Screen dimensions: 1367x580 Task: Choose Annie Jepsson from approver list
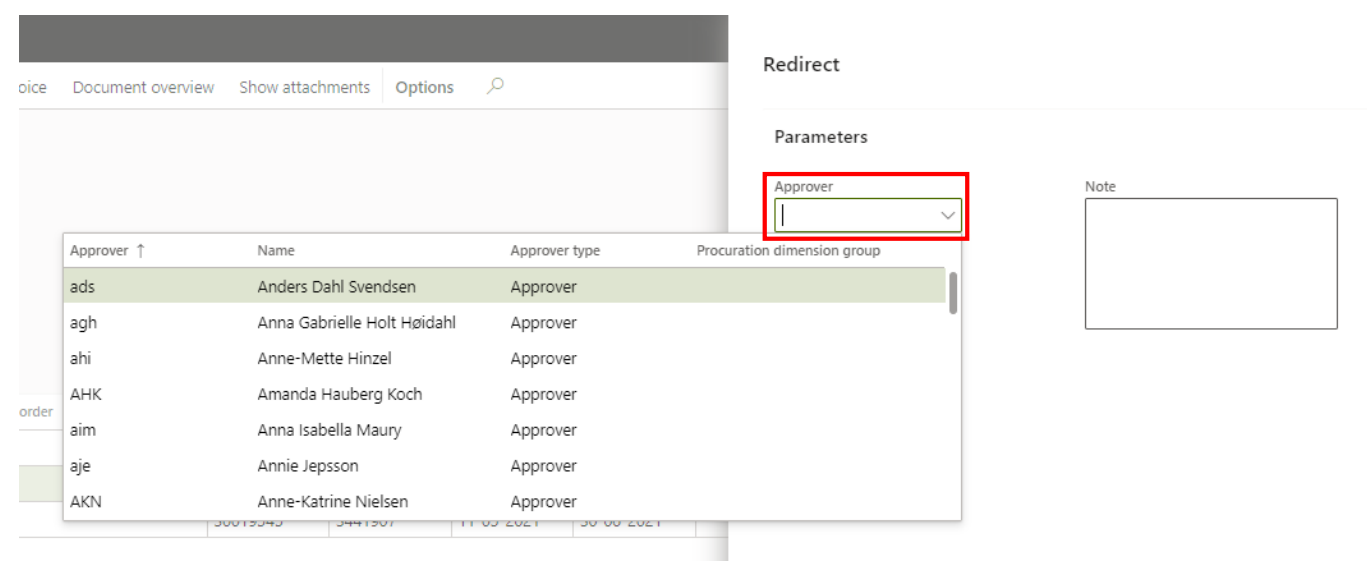(307, 466)
